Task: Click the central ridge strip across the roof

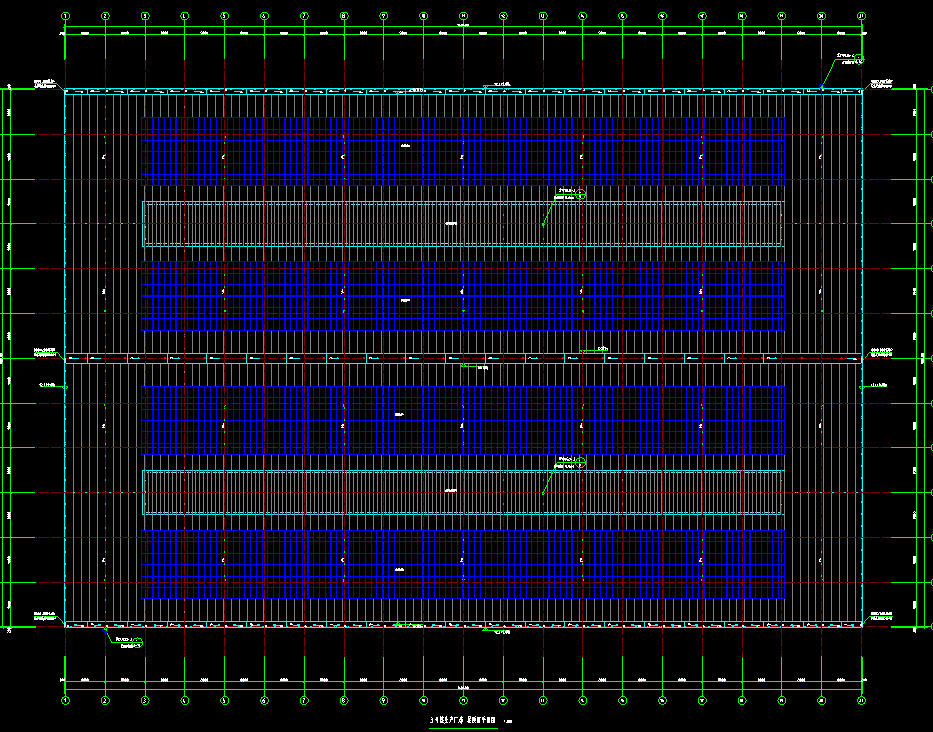Action: coord(300,358)
